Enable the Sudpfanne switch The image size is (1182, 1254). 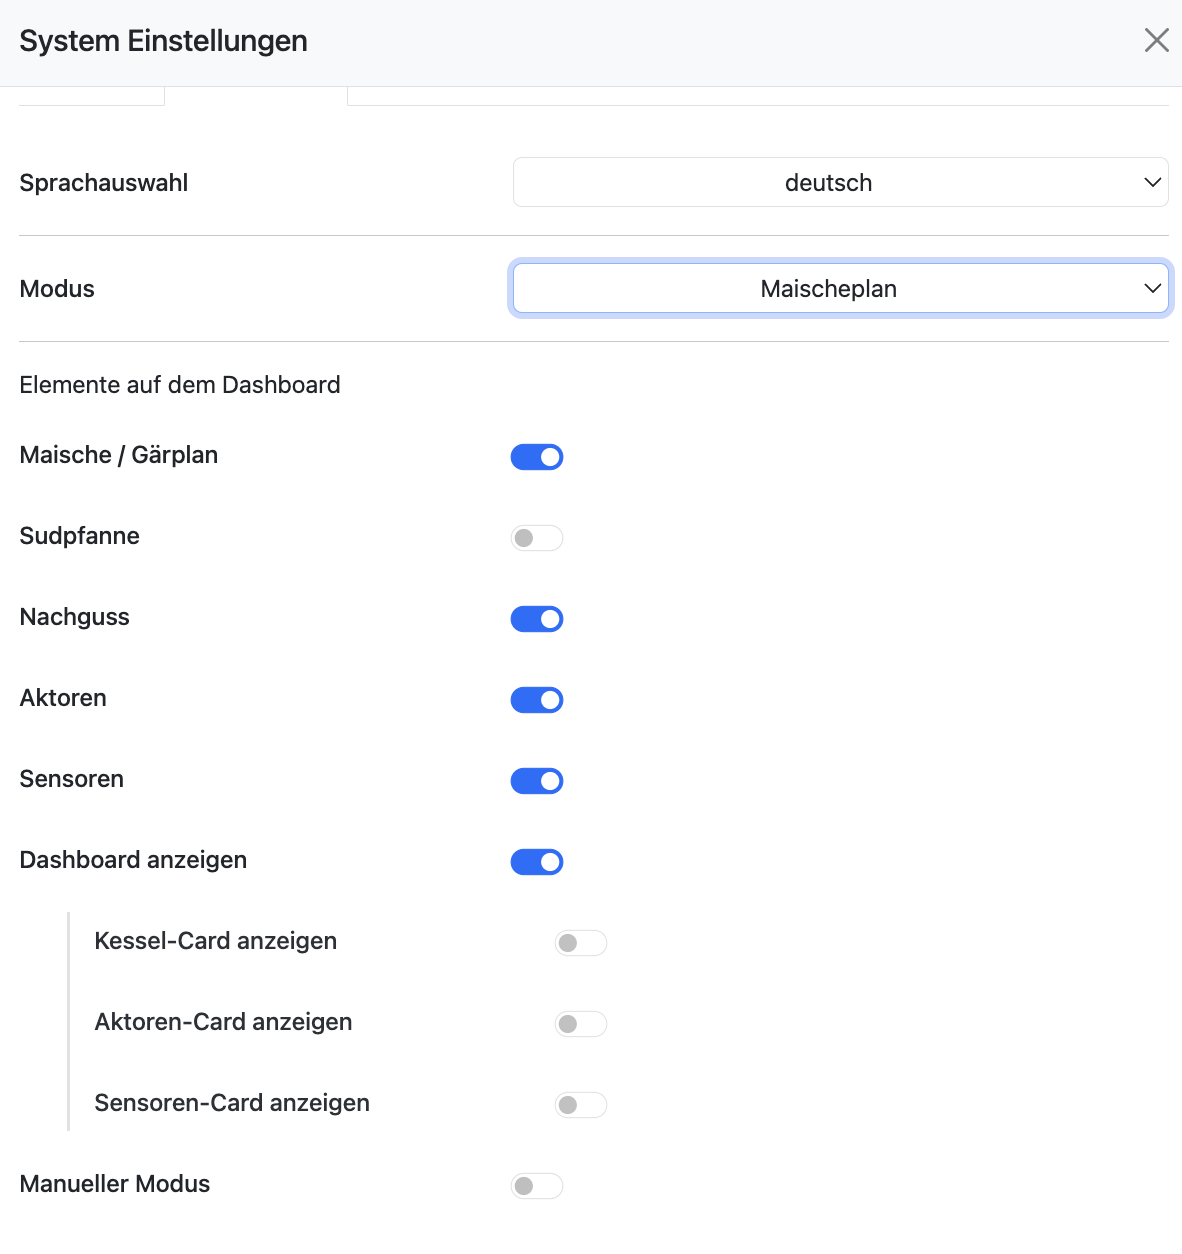pyautogui.click(x=537, y=538)
